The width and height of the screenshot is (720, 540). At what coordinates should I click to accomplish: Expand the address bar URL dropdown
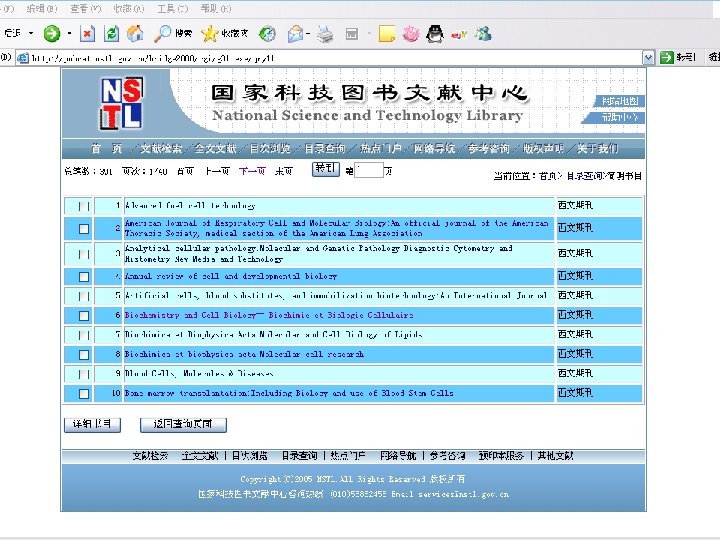tap(648, 58)
